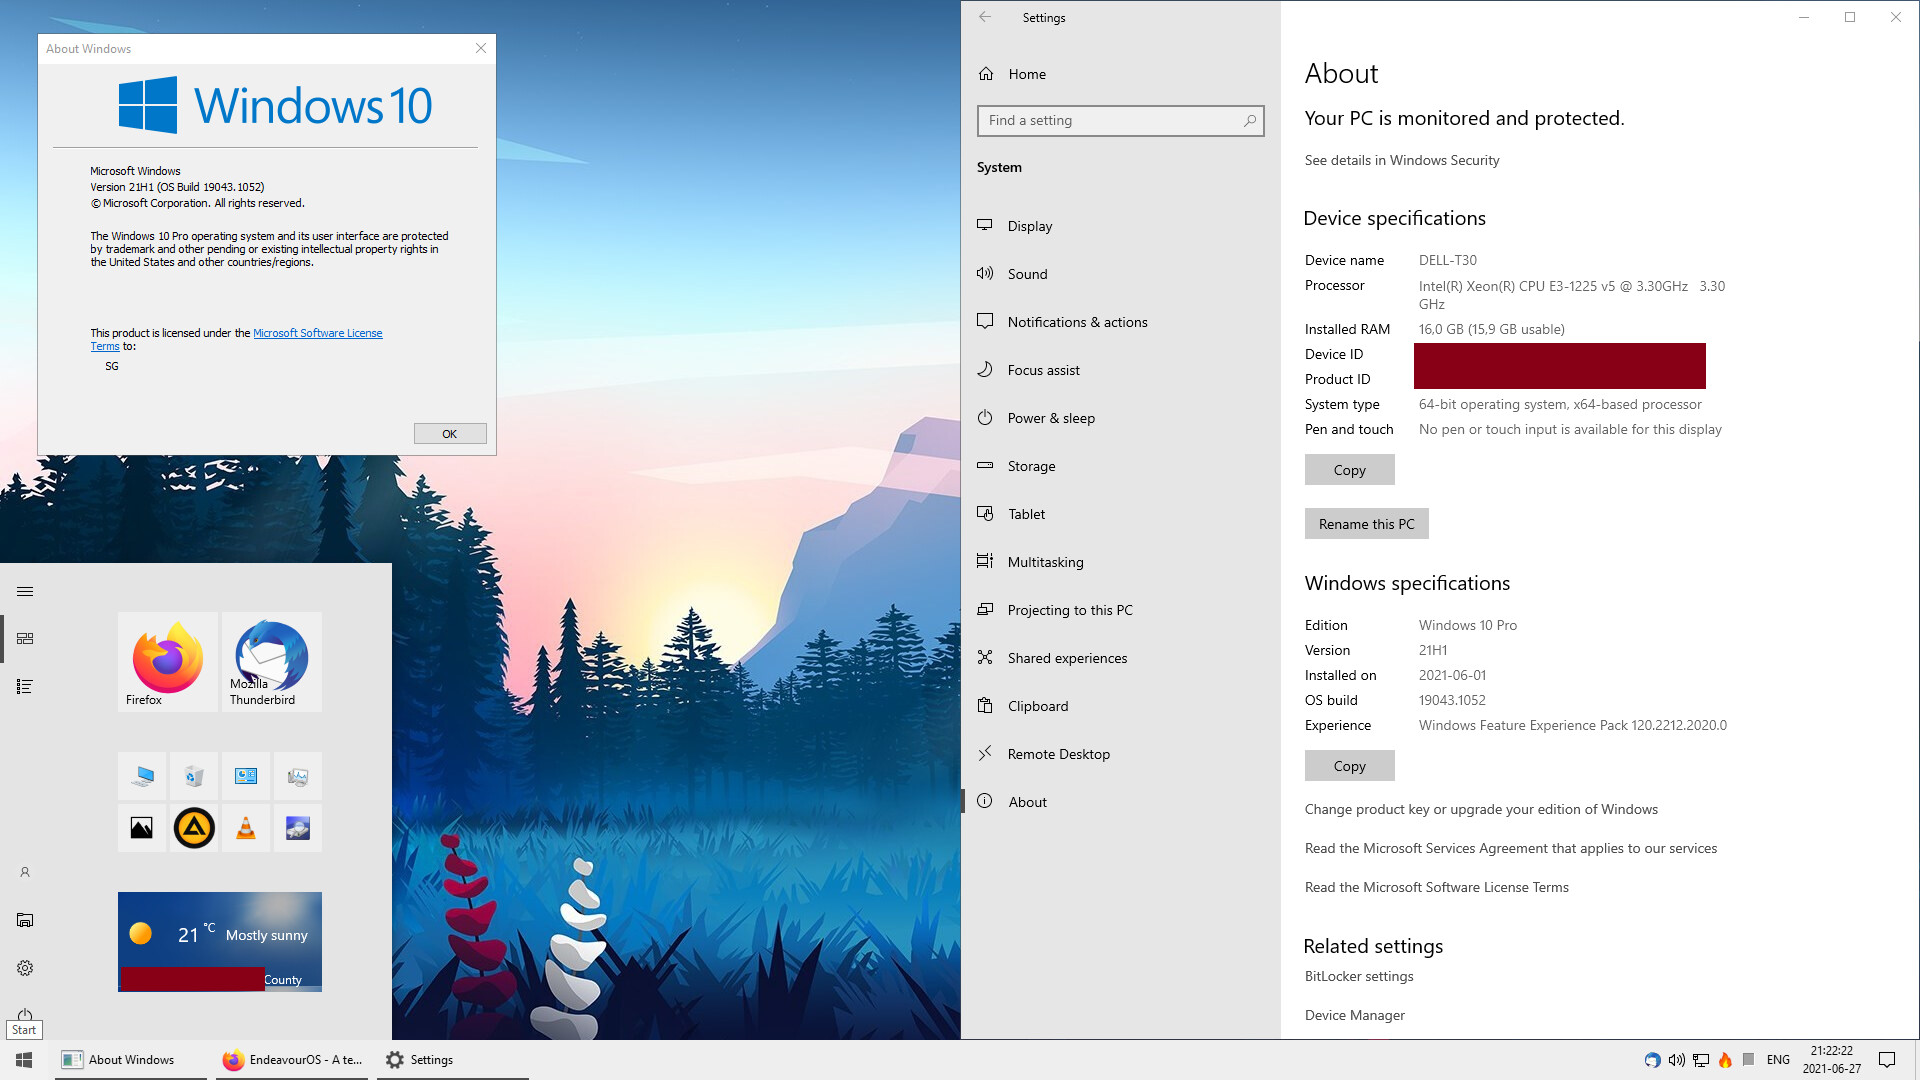The height and width of the screenshot is (1080, 1920).
Task: Copy the device specifications
Action: [1350, 470]
